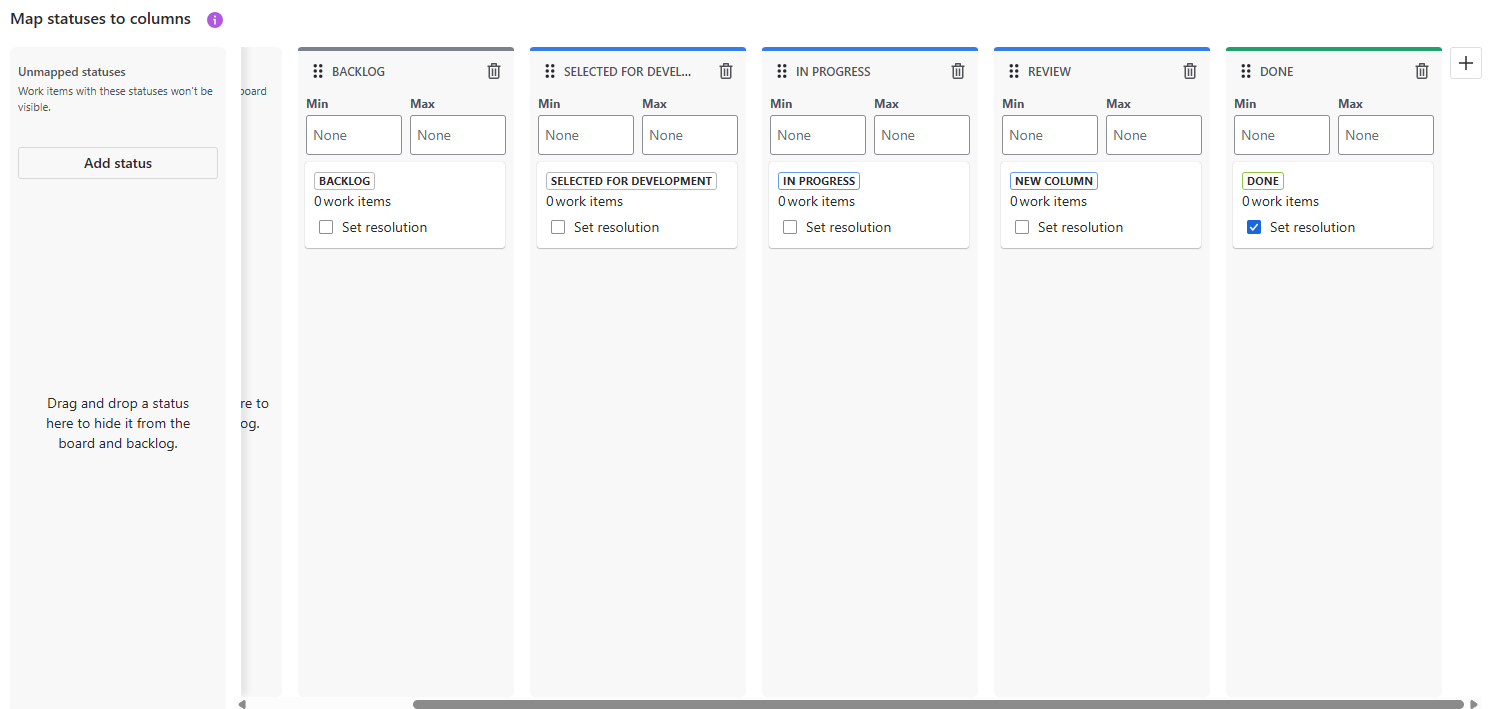
Task: Click trash icon on In Progress column
Action: tap(958, 71)
